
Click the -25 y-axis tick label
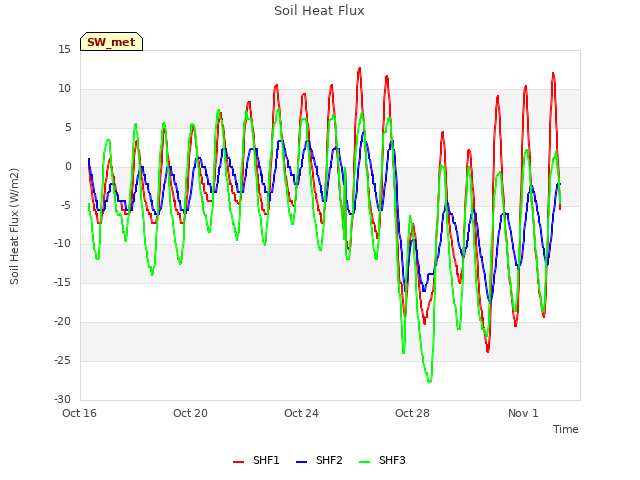click(x=62, y=360)
